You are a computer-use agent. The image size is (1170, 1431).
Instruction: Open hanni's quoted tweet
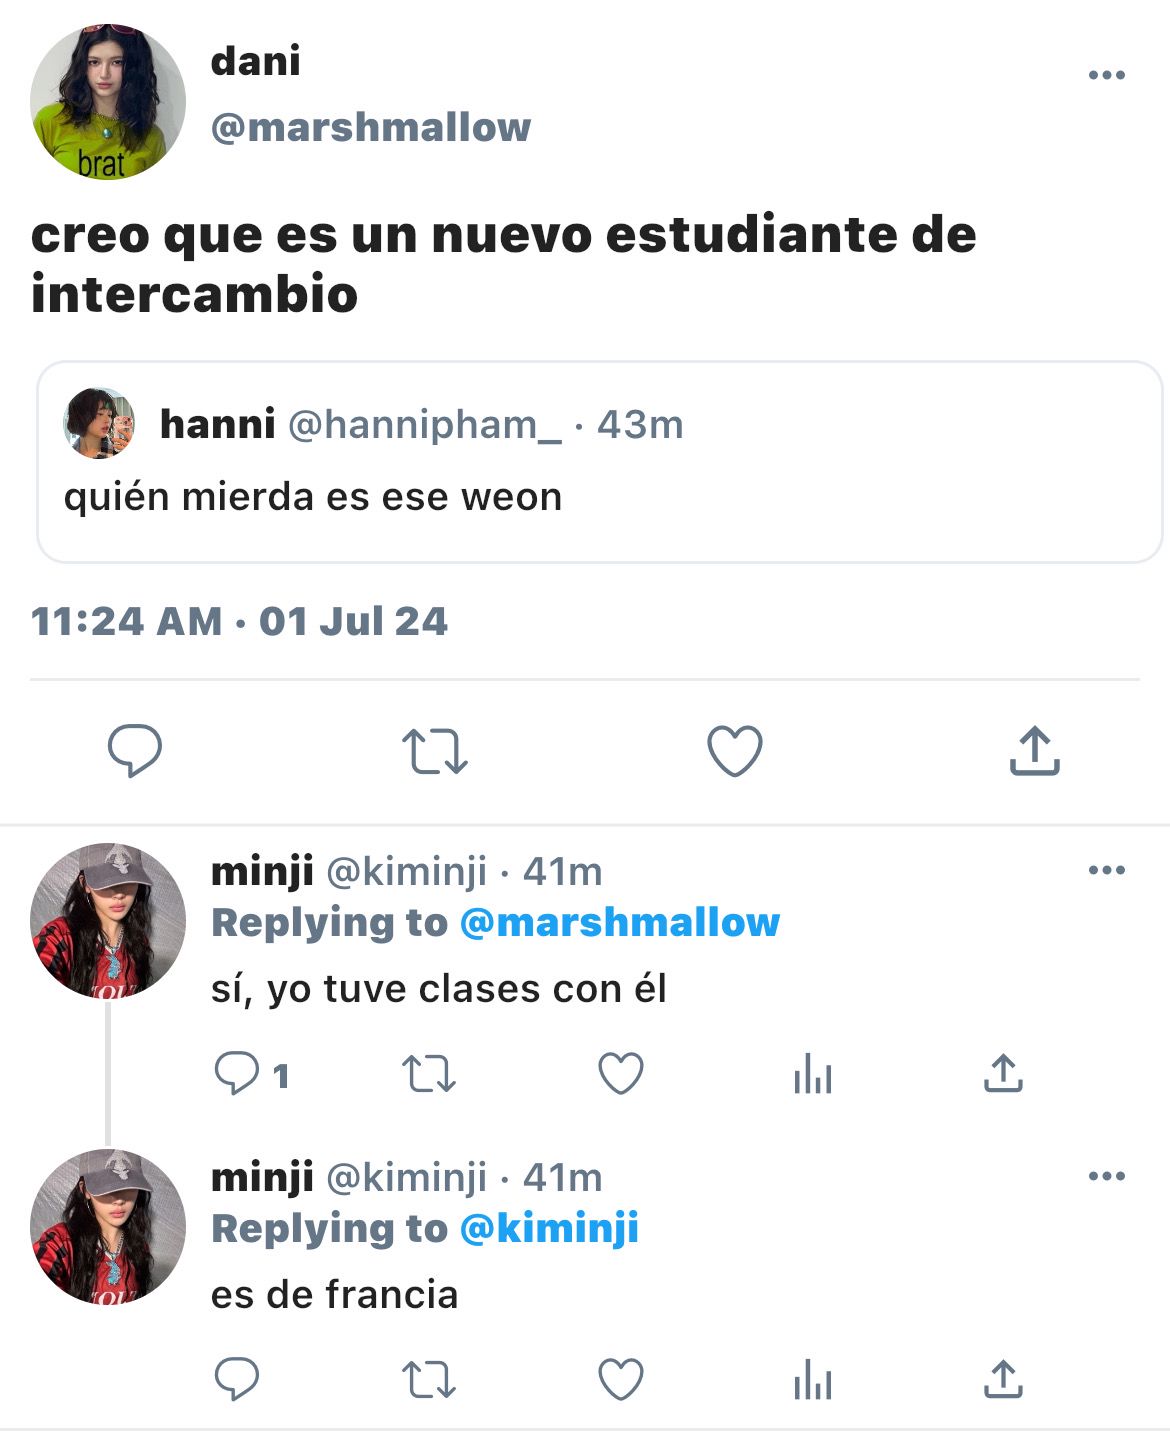(599, 462)
